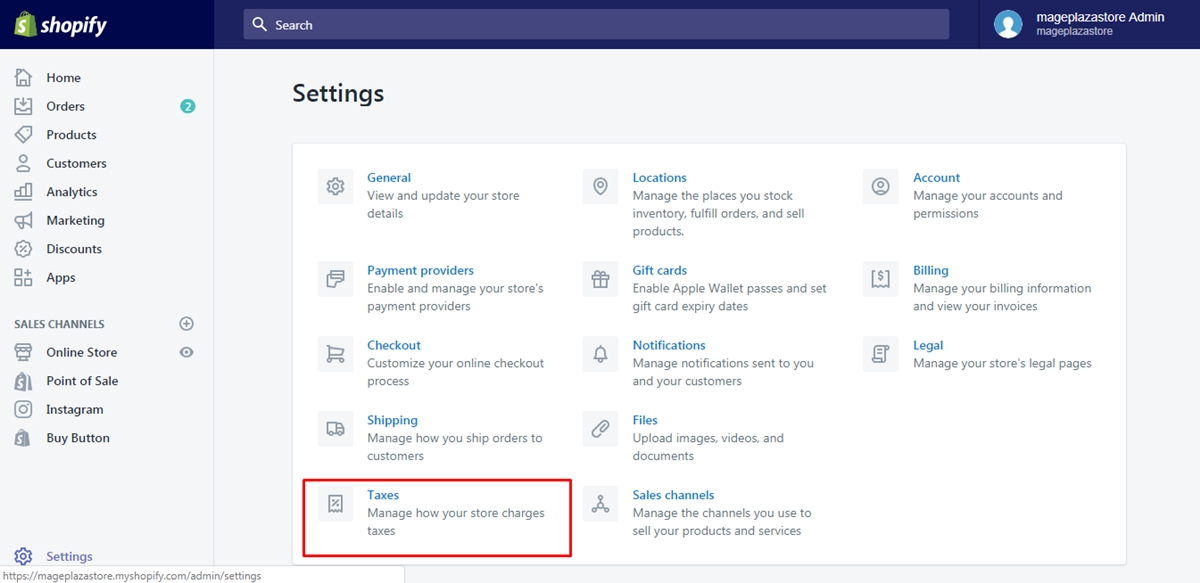Open the Payment providers link
Viewport: 1200px width, 583px height.
tap(420, 270)
